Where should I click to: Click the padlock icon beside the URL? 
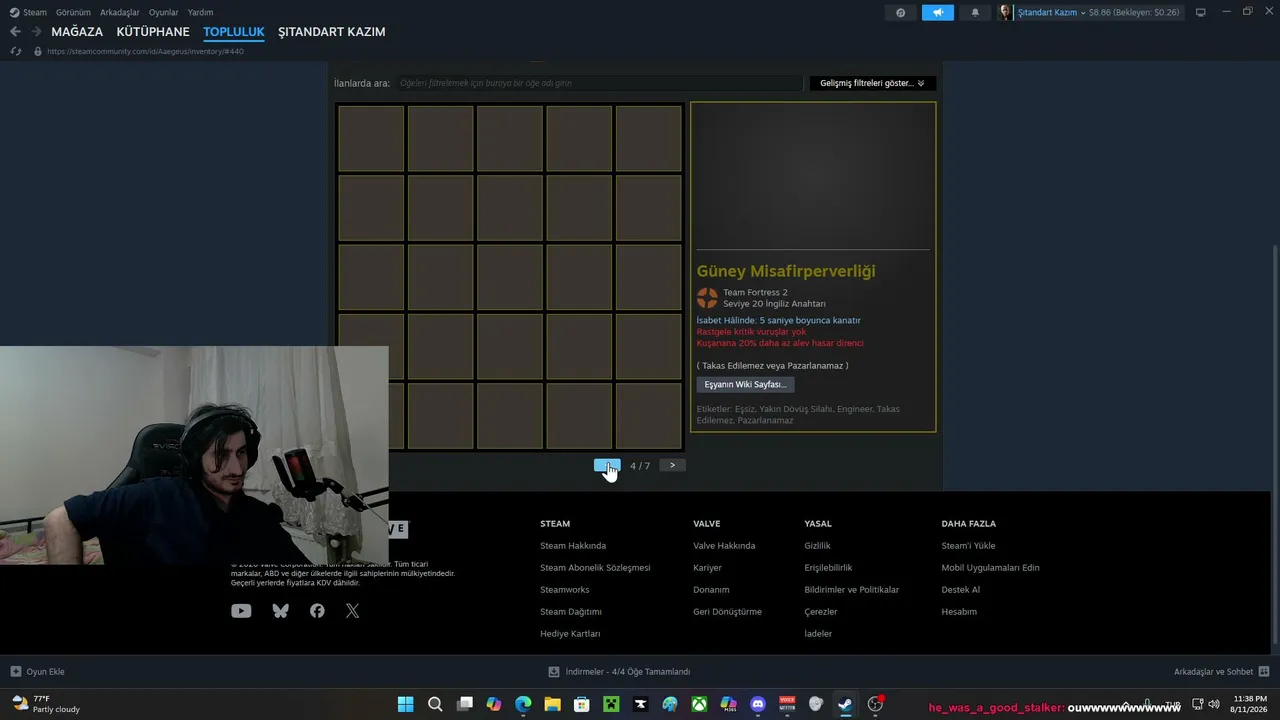[38, 51]
